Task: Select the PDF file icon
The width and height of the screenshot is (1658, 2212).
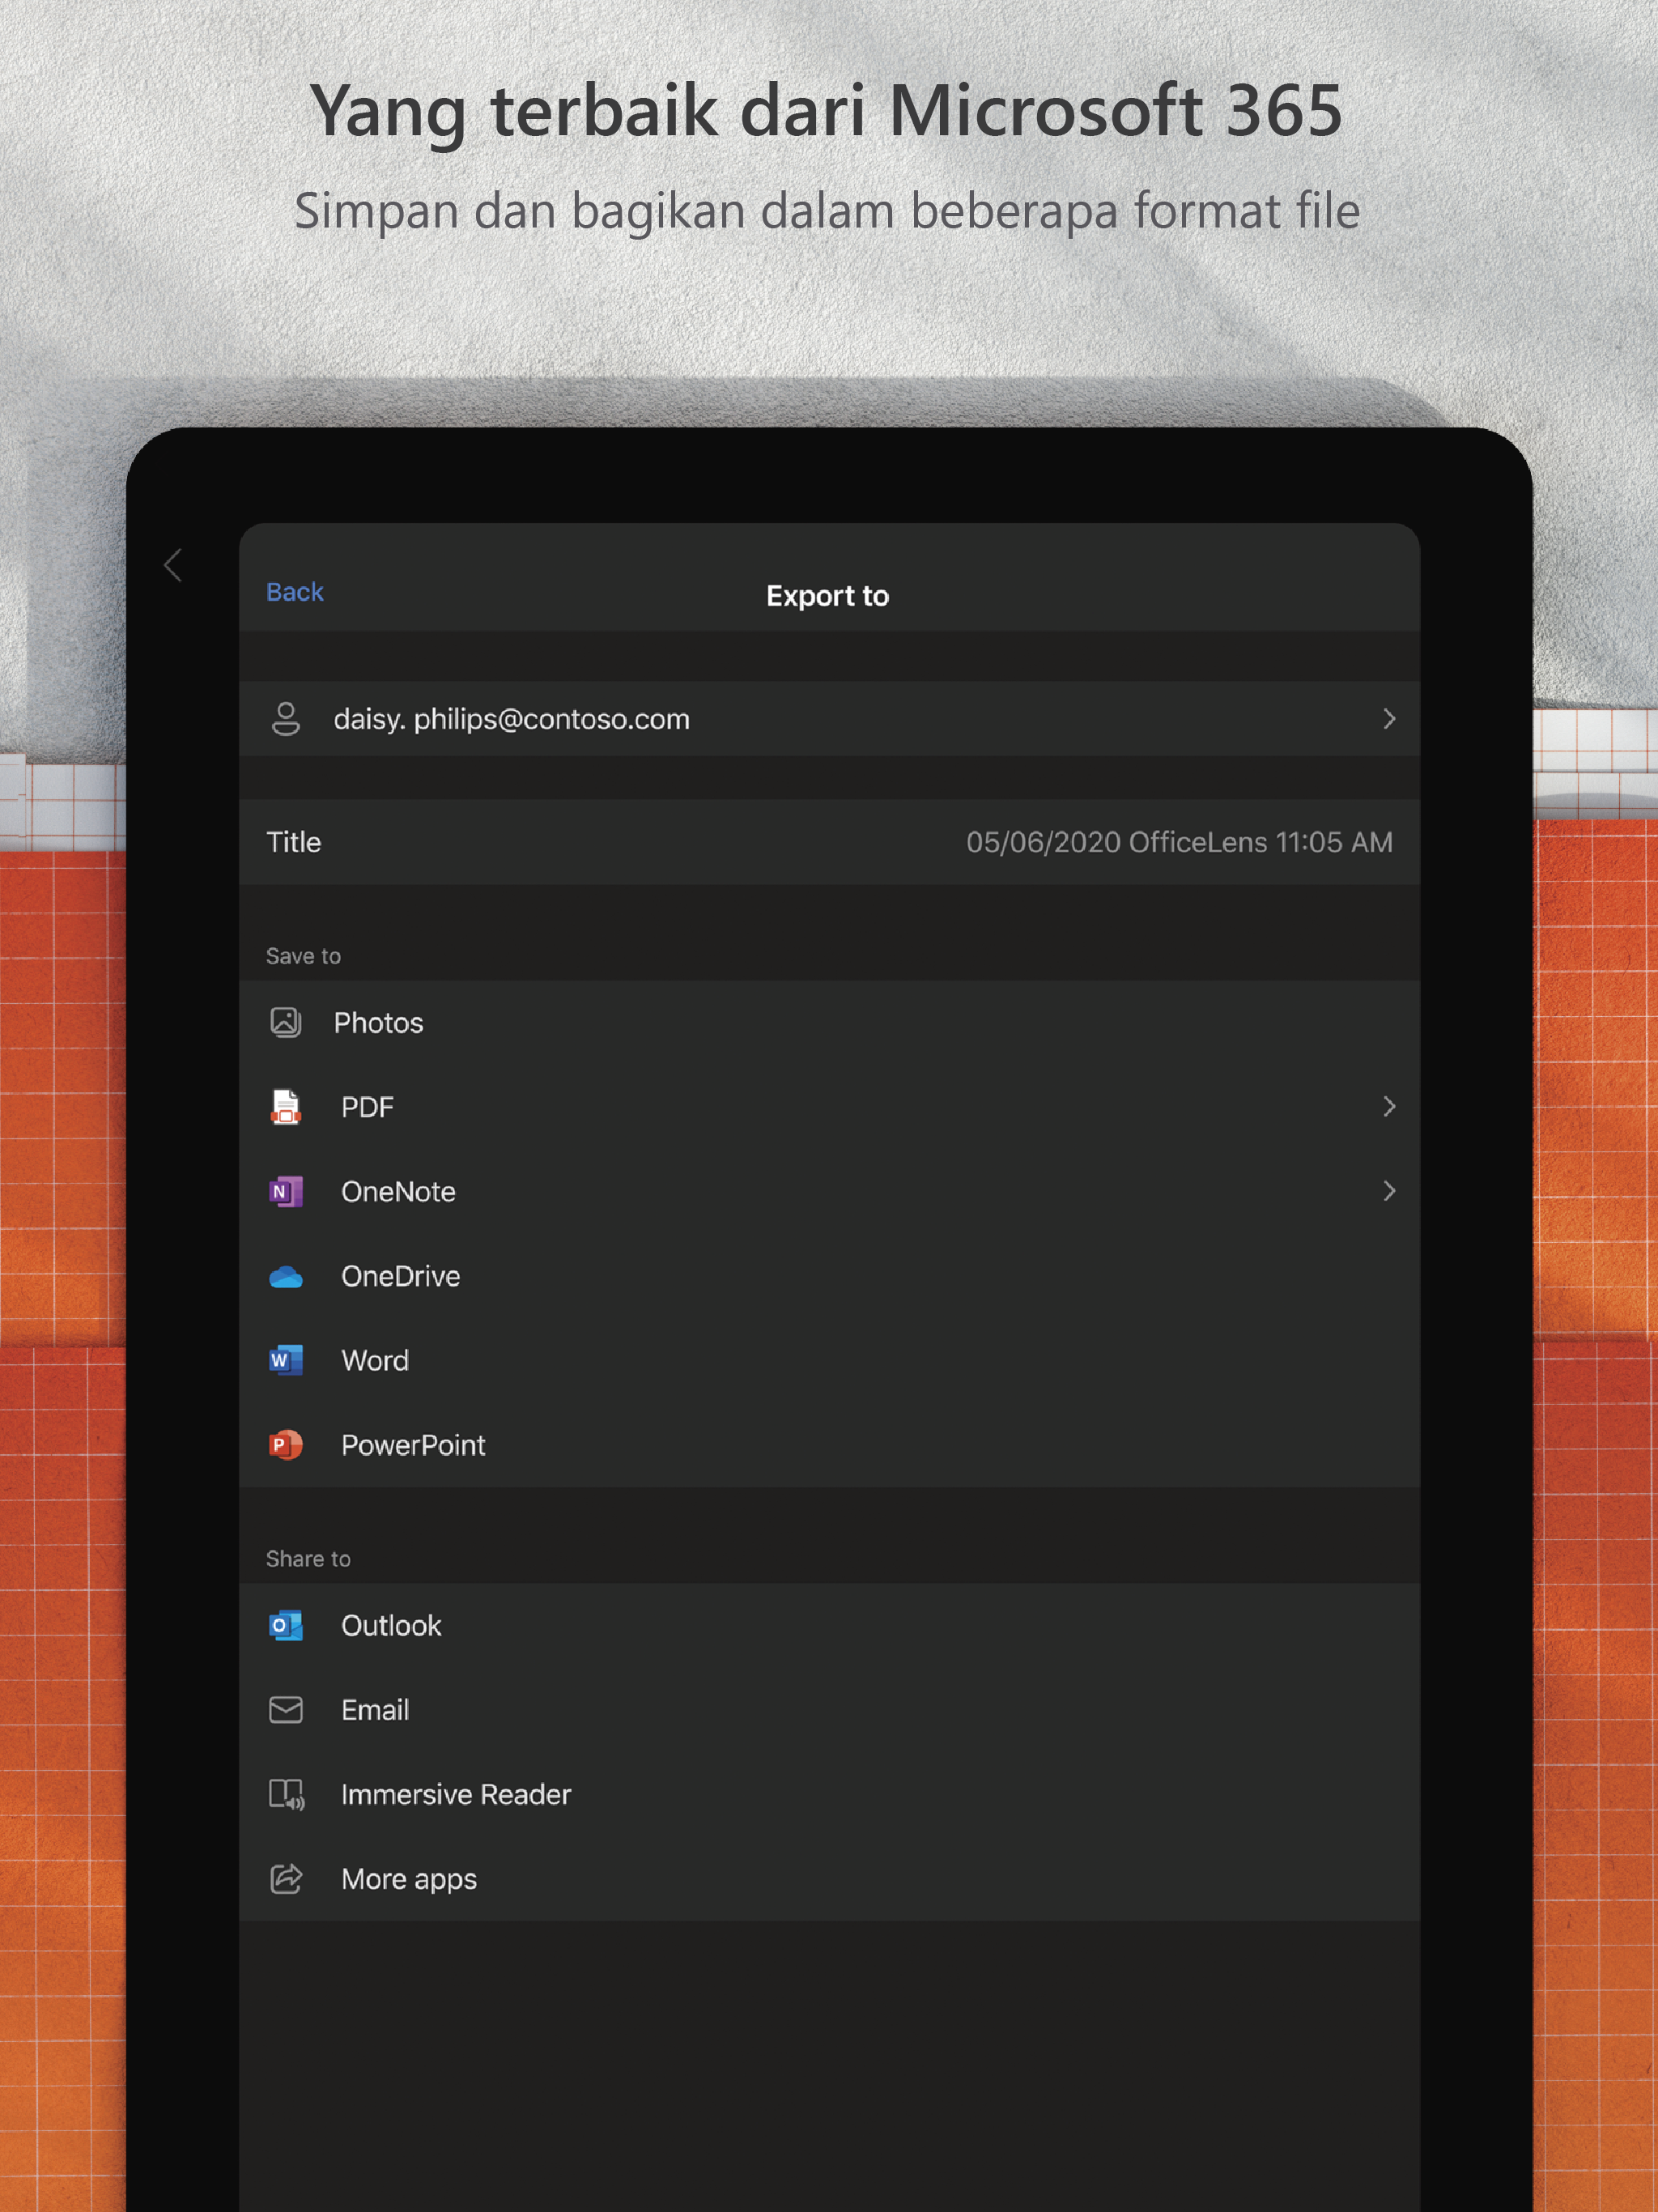Action: pos(285,1107)
